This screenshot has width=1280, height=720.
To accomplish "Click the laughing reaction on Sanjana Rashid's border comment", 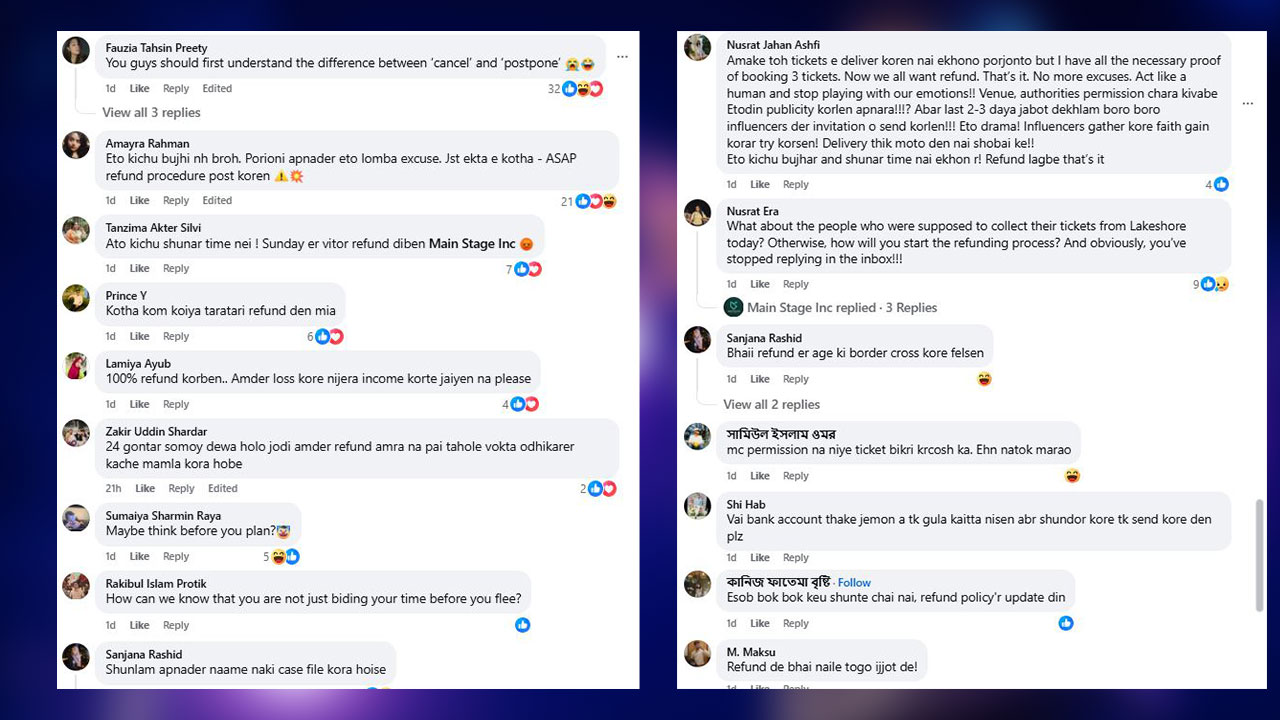I will click(x=985, y=379).
